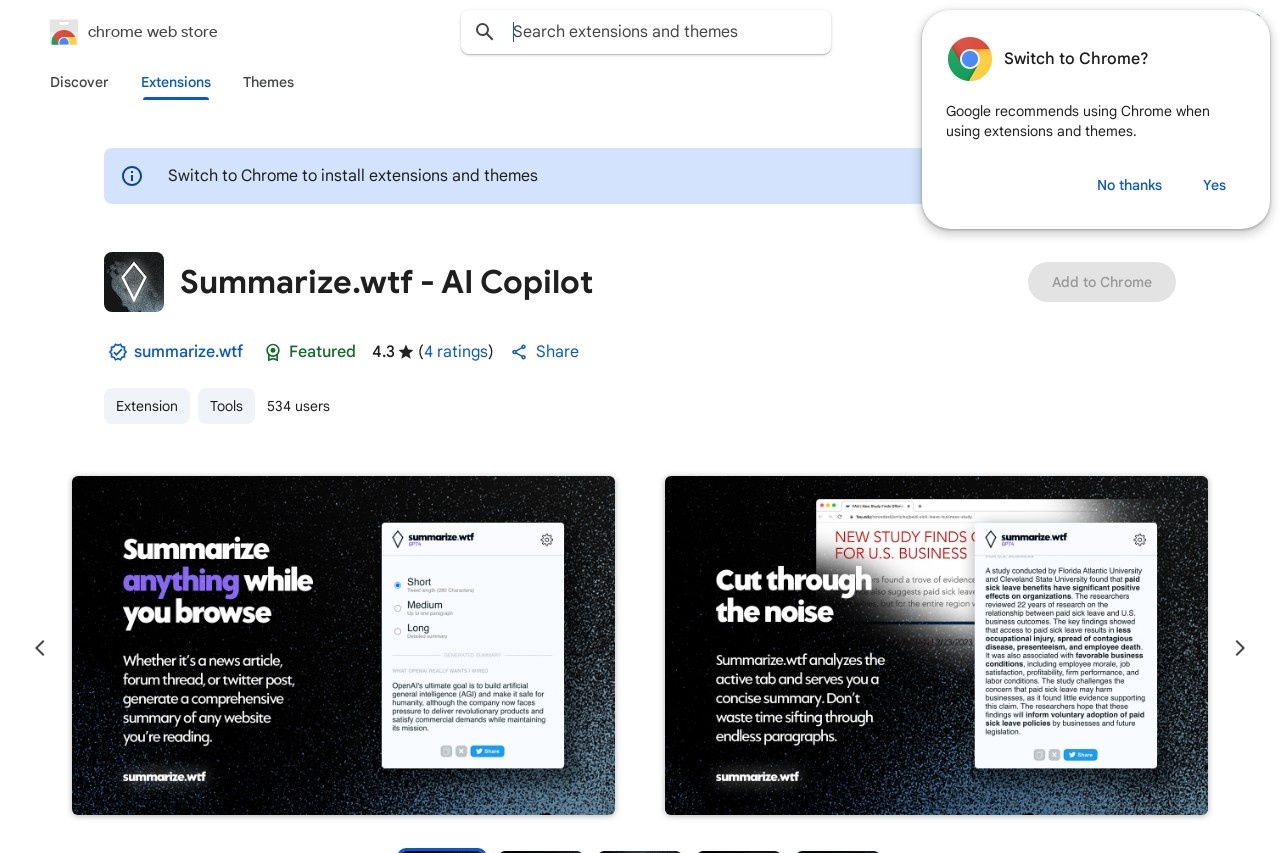Select the Medium radio option in screenshot
The image size is (1280, 853).
[x=398, y=607]
